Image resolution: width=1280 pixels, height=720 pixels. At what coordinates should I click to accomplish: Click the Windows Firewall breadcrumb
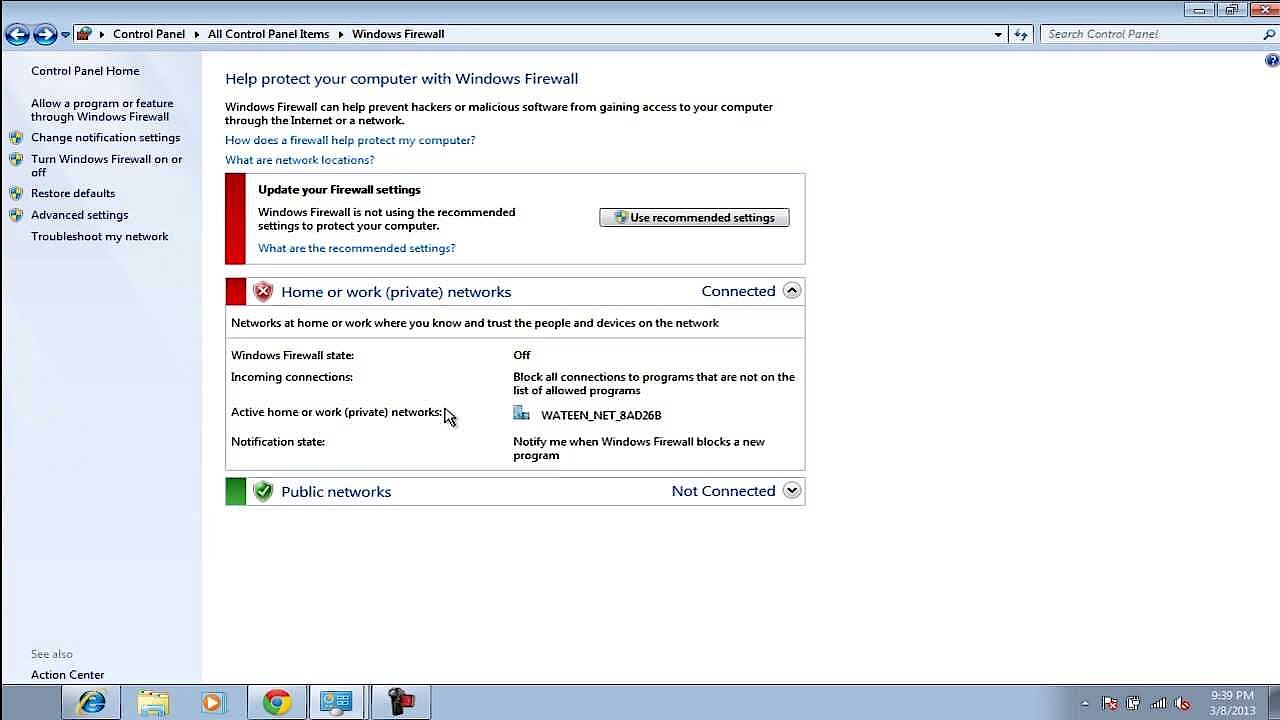[x=398, y=34]
